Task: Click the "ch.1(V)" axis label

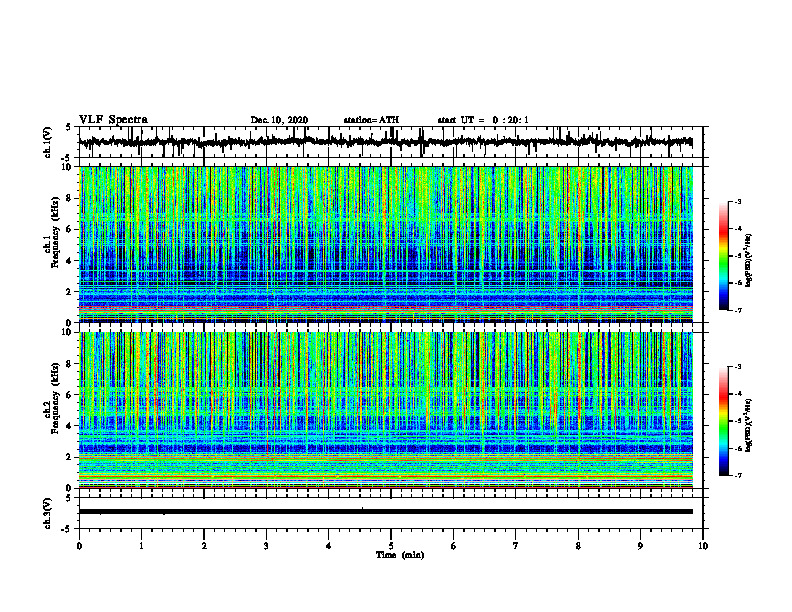Action: (x=48, y=142)
